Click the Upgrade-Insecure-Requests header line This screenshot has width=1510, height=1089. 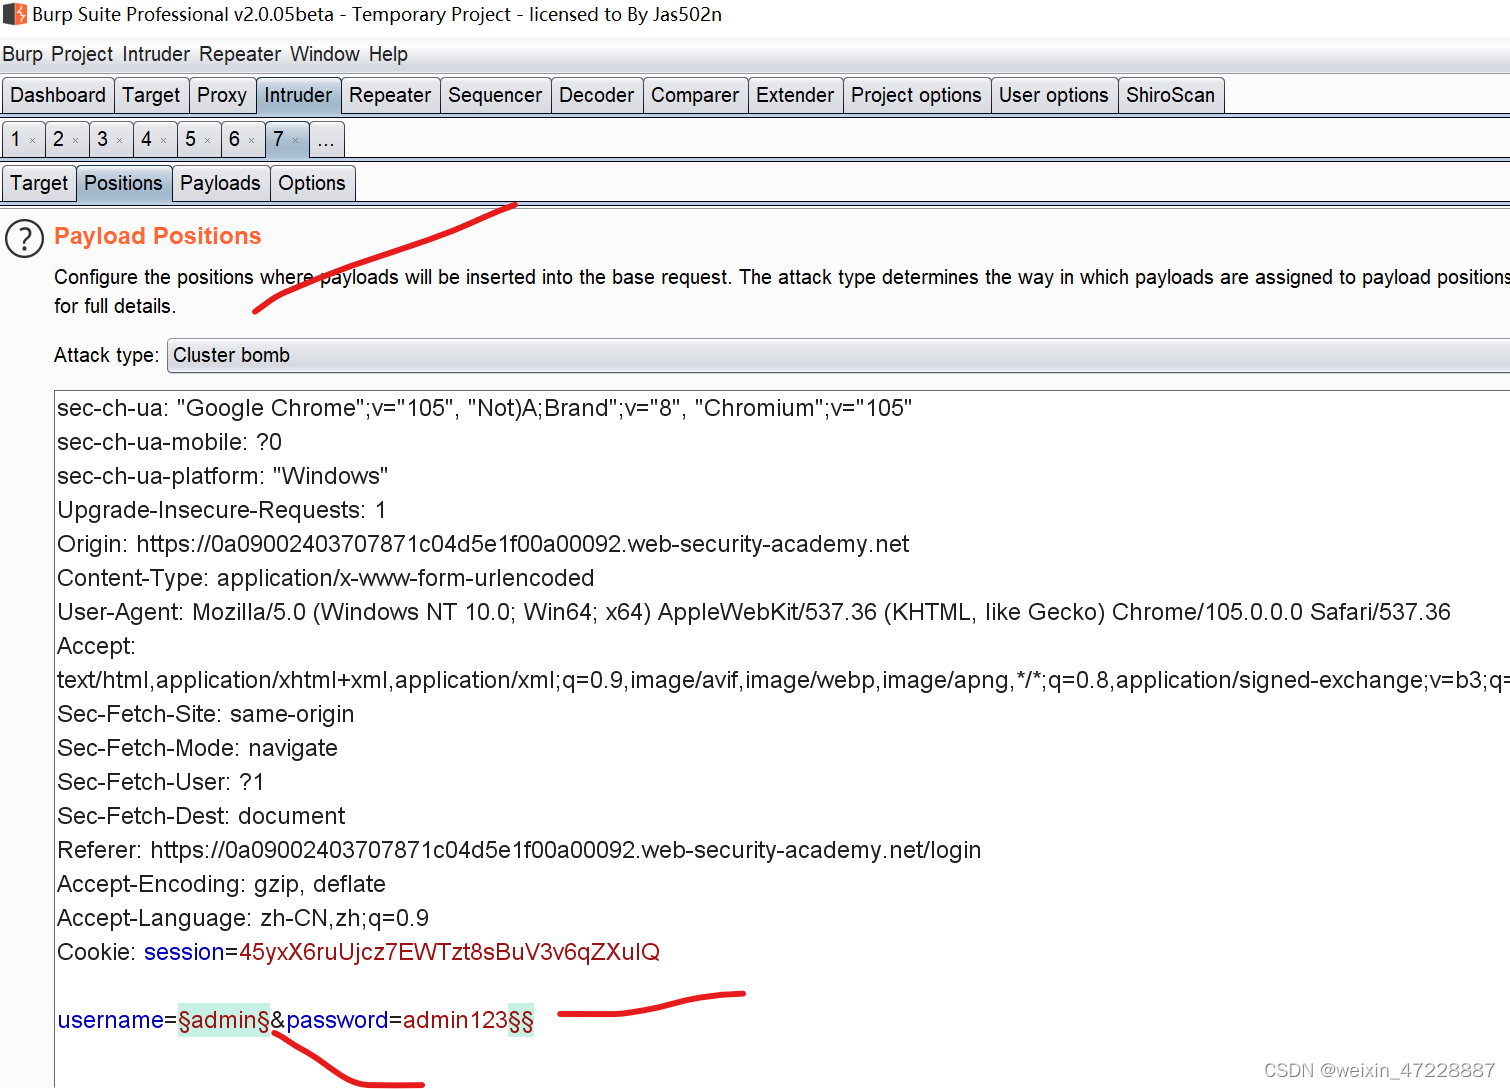coord(222,510)
